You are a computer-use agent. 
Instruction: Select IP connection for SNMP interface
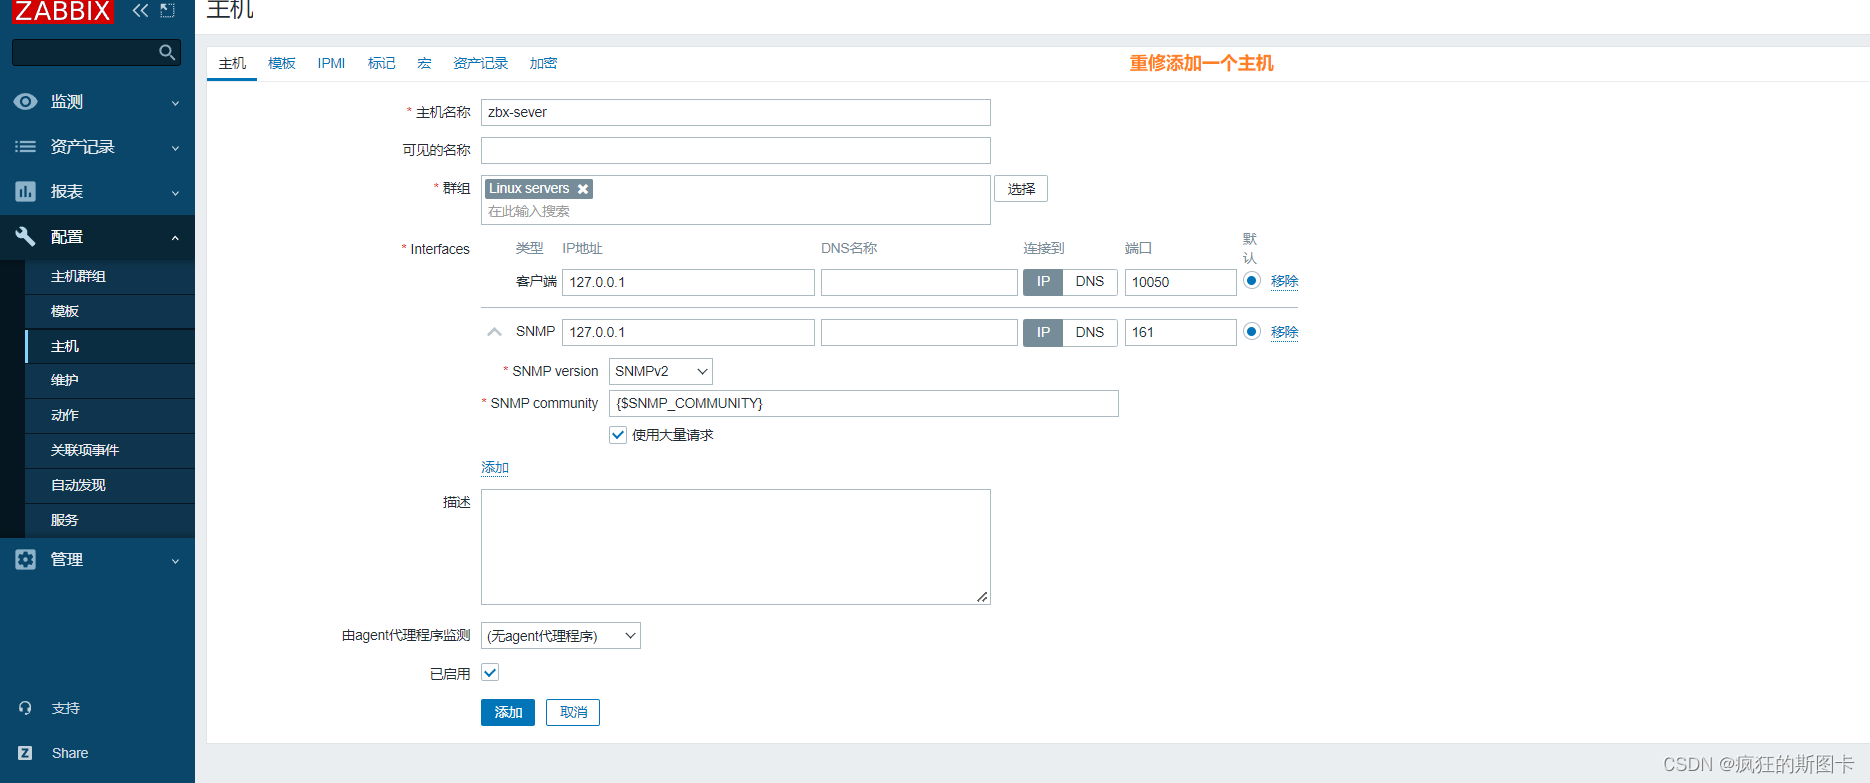pos(1043,332)
